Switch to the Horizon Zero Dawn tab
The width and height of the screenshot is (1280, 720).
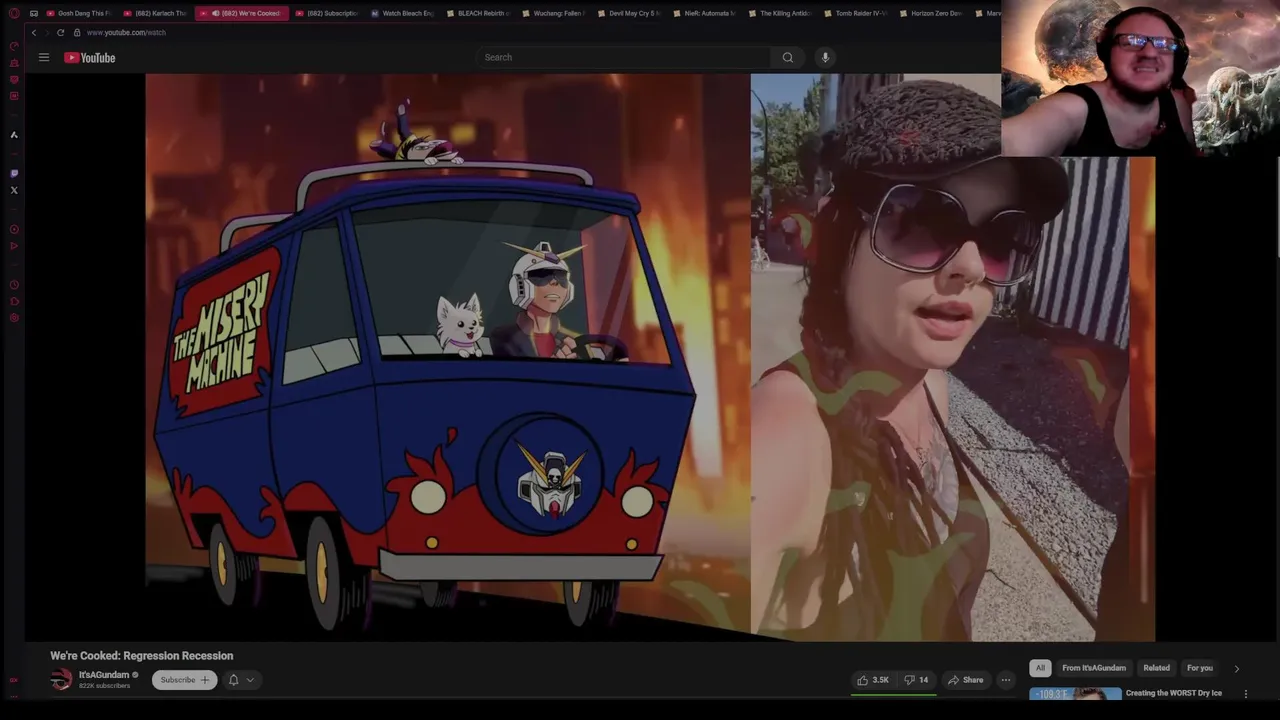pos(930,13)
